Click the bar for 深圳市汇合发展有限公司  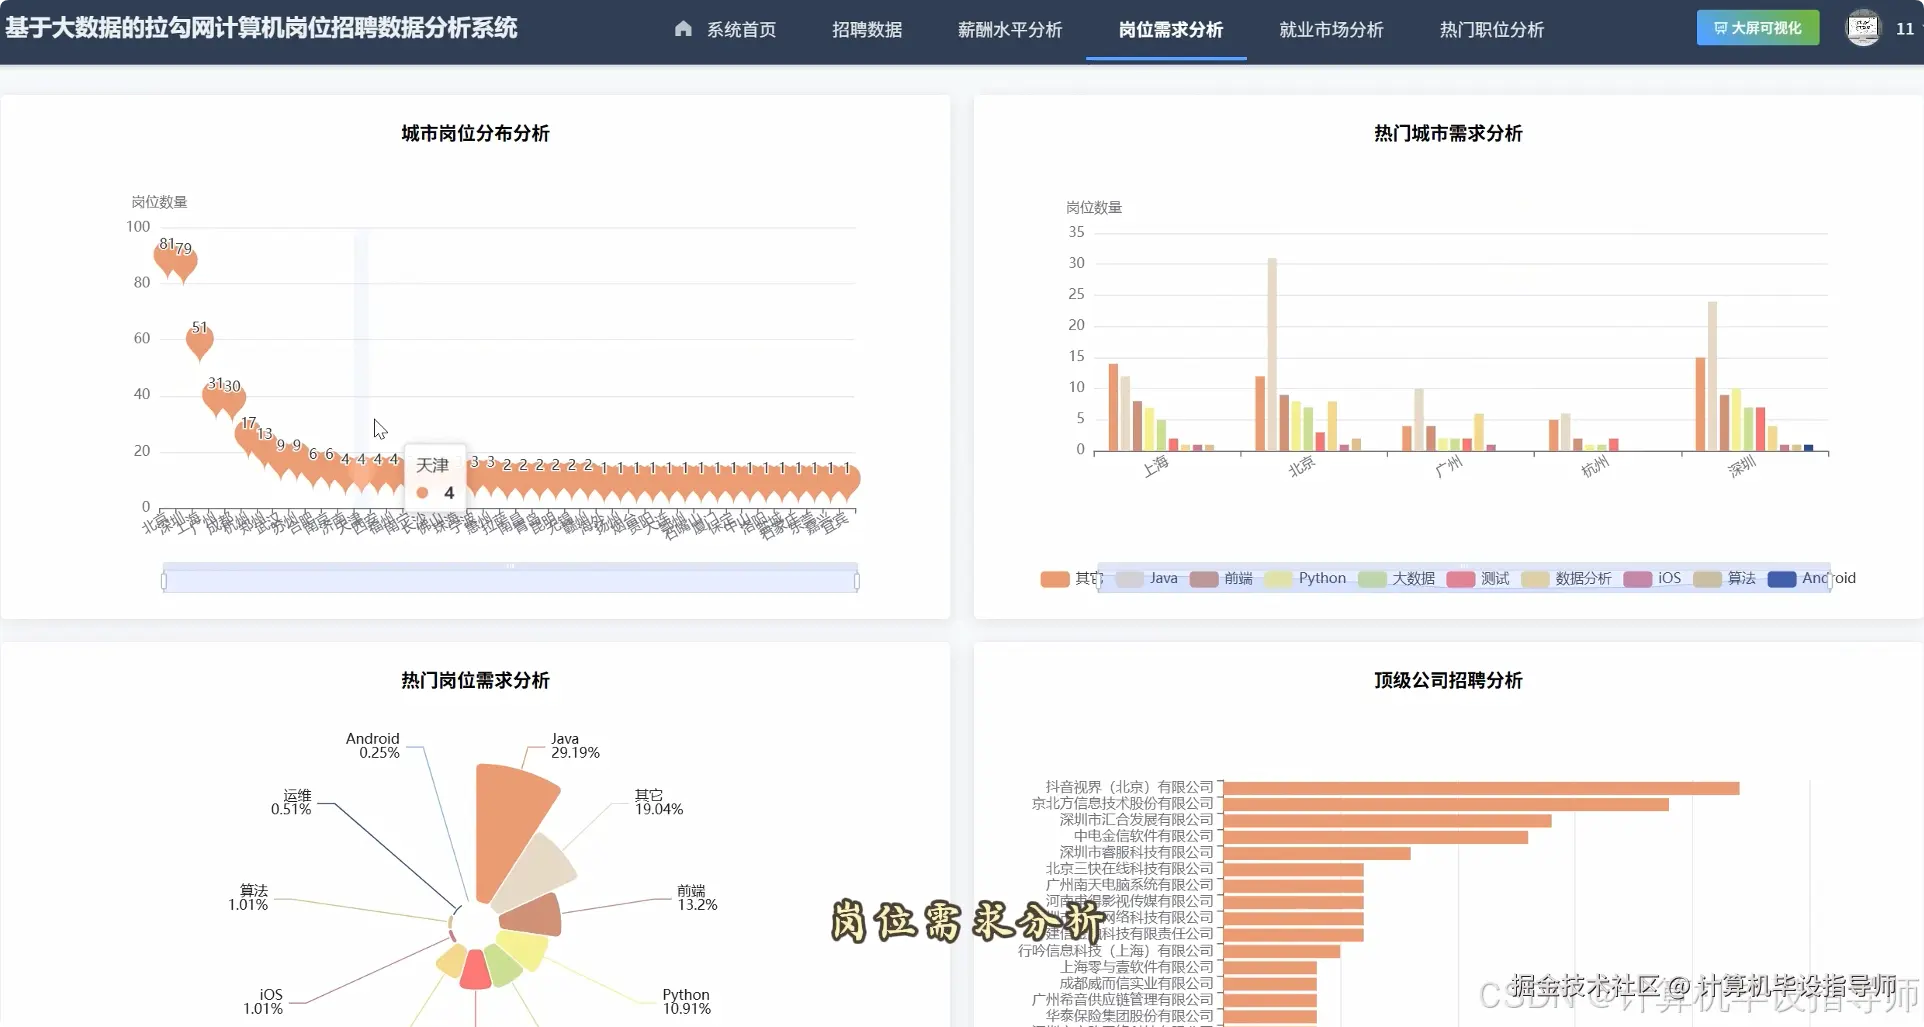tap(1388, 821)
